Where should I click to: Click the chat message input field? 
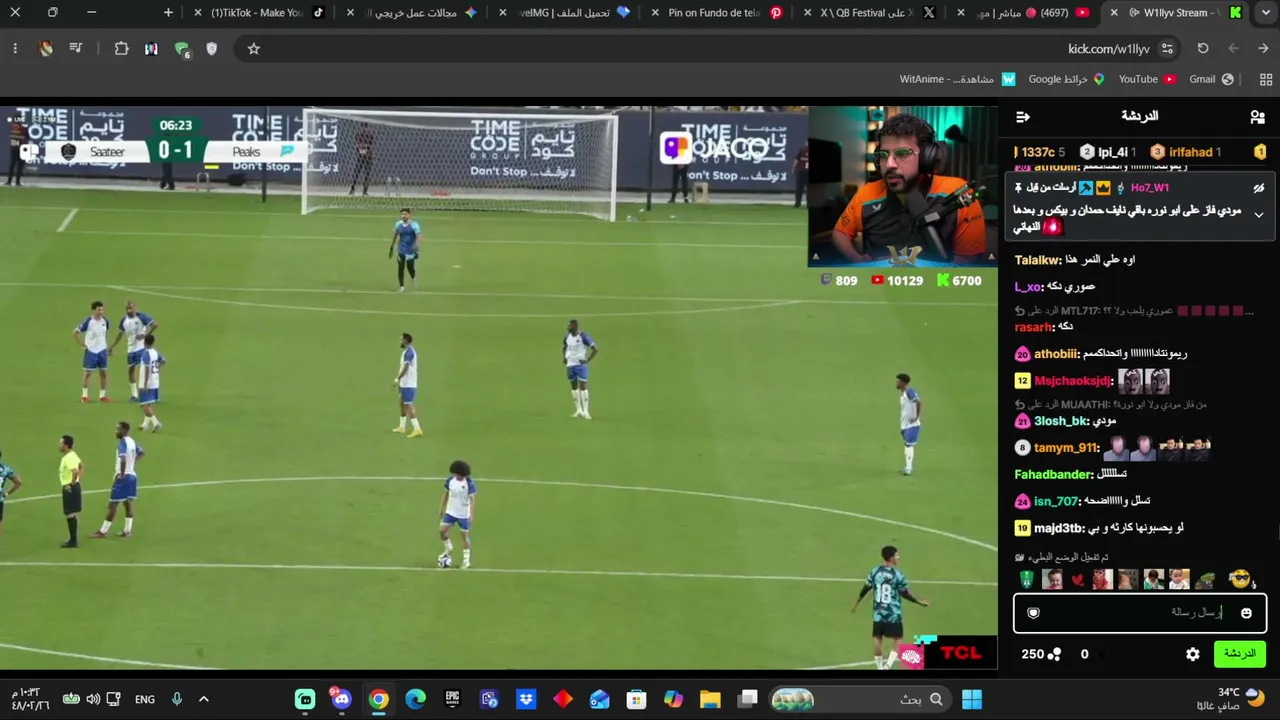click(1140, 613)
